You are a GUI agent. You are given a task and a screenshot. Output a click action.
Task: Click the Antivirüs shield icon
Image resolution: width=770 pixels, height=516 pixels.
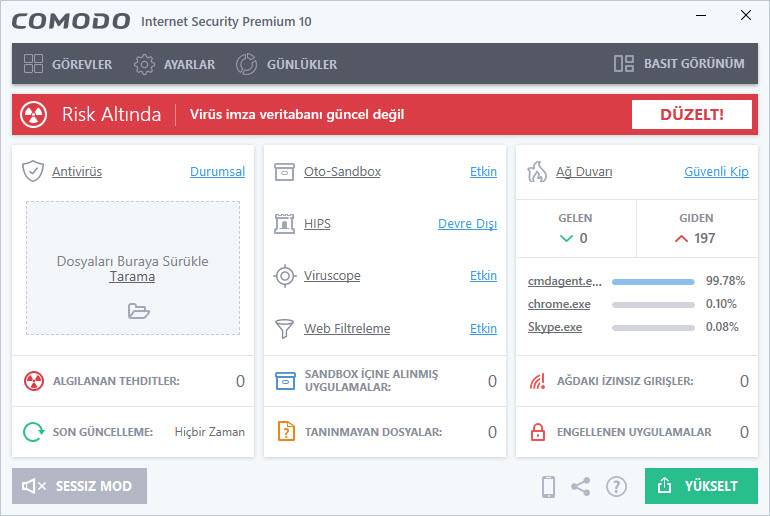click(x=33, y=171)
